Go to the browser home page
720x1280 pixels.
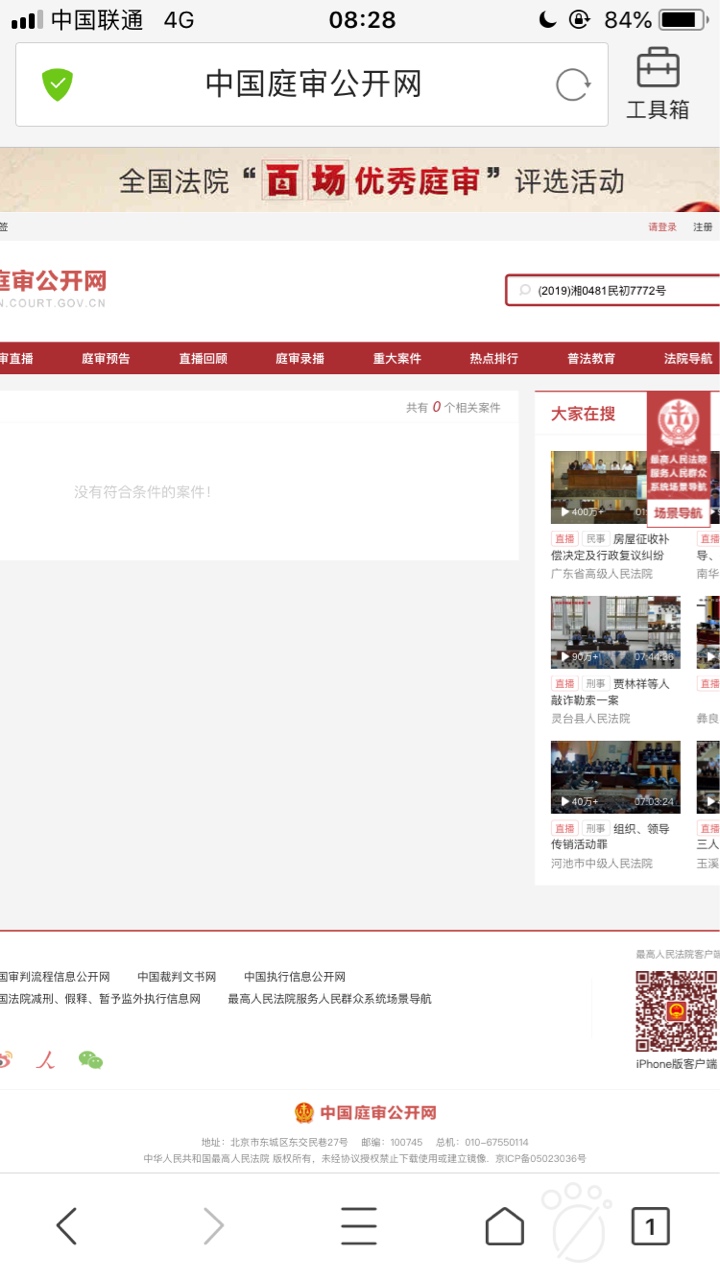tap(505, 1225)
